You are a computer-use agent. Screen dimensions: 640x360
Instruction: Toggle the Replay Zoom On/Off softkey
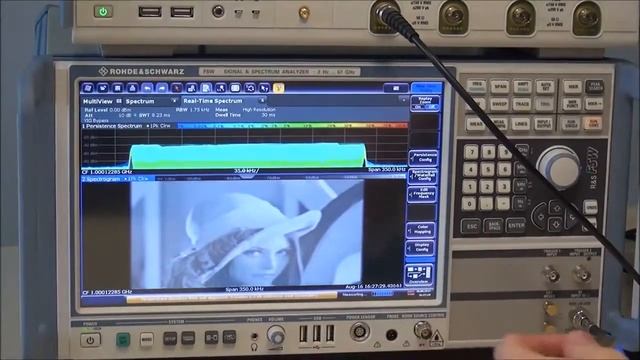click(x=425, y=103)
